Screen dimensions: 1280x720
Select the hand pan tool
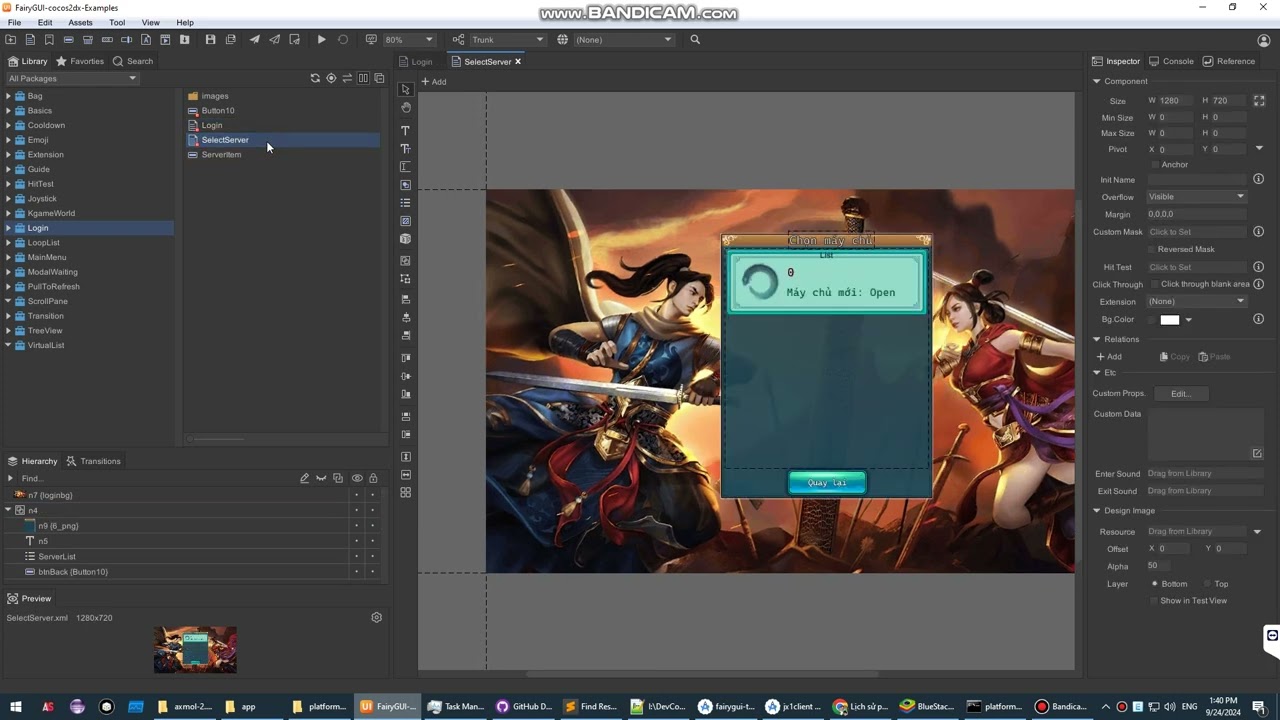(x=405, y=108)
